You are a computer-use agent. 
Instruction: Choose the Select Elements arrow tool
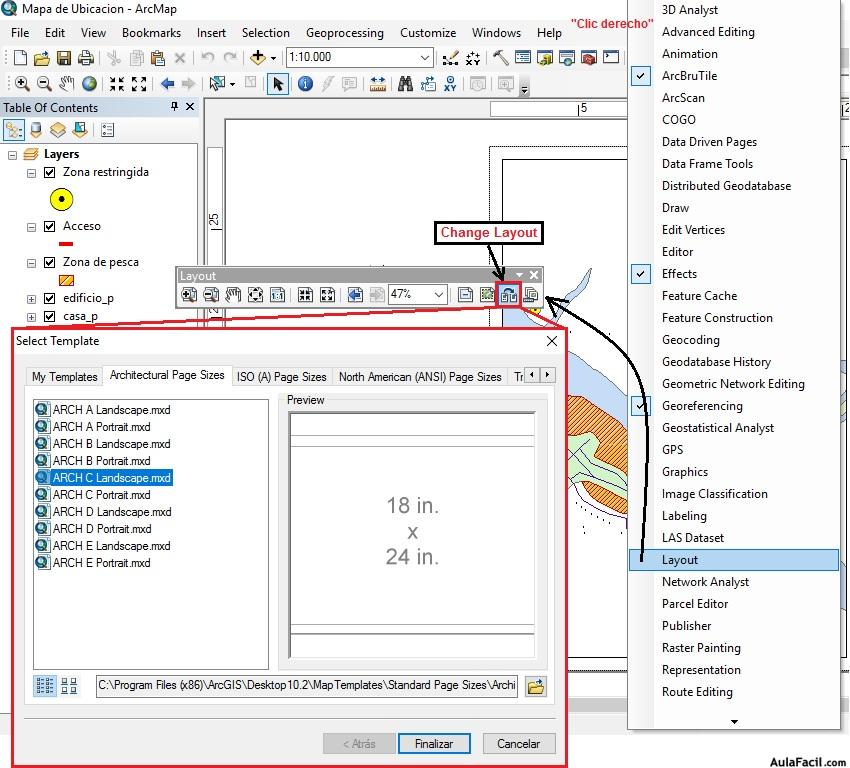point(278,84)
